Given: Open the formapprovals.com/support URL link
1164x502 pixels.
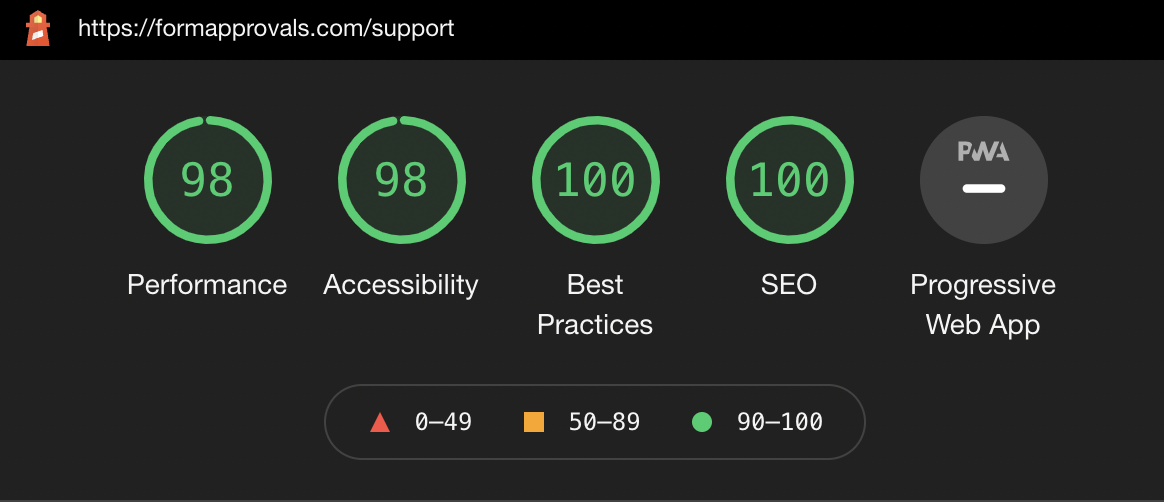Looking at the screenshot, I should (x=266, y=28).
